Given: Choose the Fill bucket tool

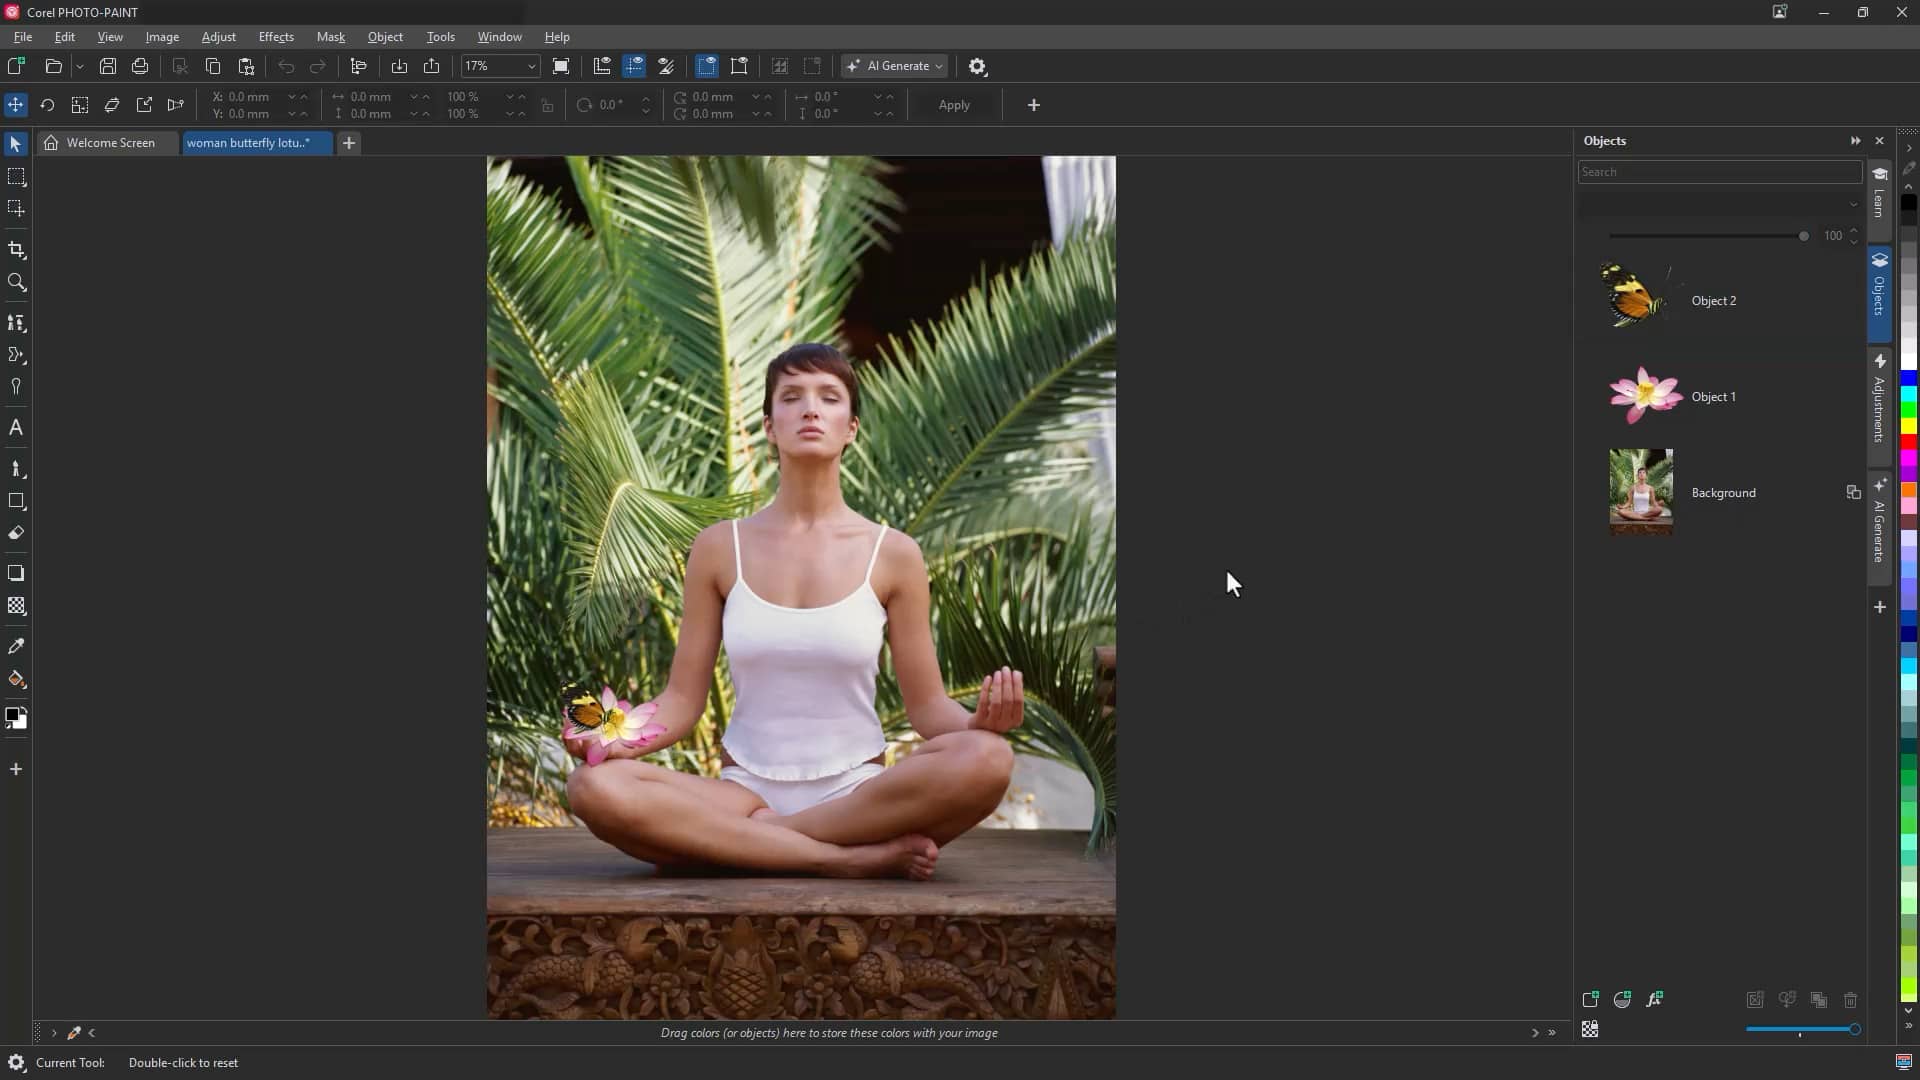Looking at the screenshot, I should pos(16,679).
